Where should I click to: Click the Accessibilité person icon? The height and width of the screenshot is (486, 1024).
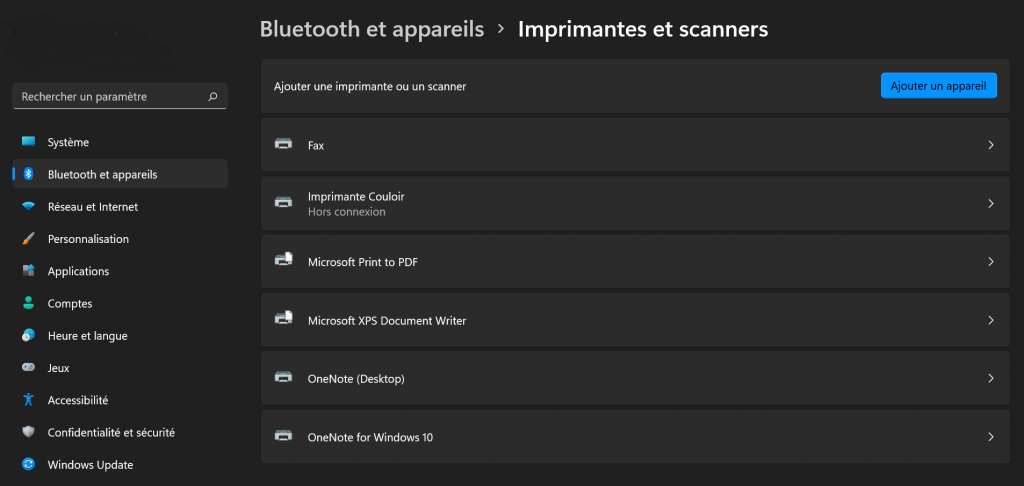pos(28,400)
